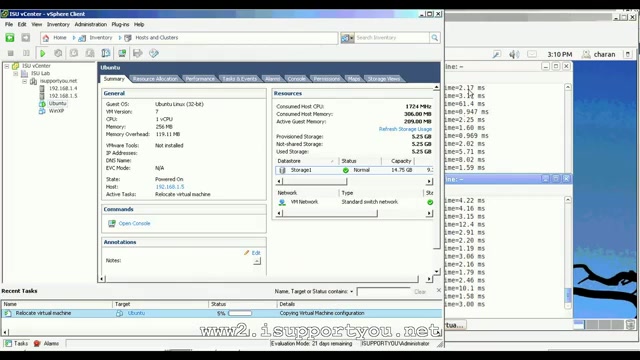Viewport: 640px width, 360px height.
Task: Switch to the Resource Allocation tab
Action: click(155, 79)
